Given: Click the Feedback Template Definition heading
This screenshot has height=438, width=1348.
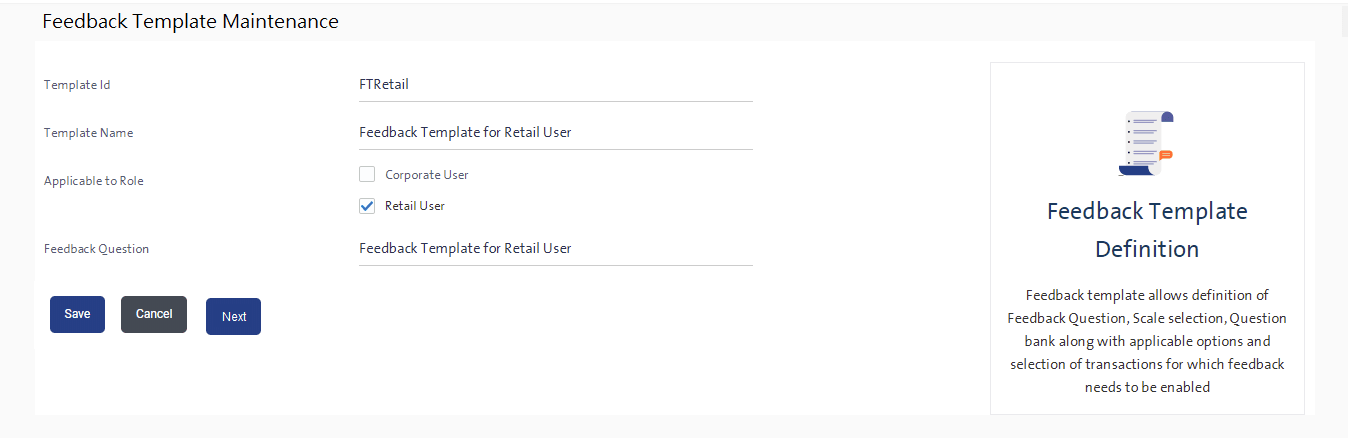Looking at the screenshot, I should [1147, 229].
